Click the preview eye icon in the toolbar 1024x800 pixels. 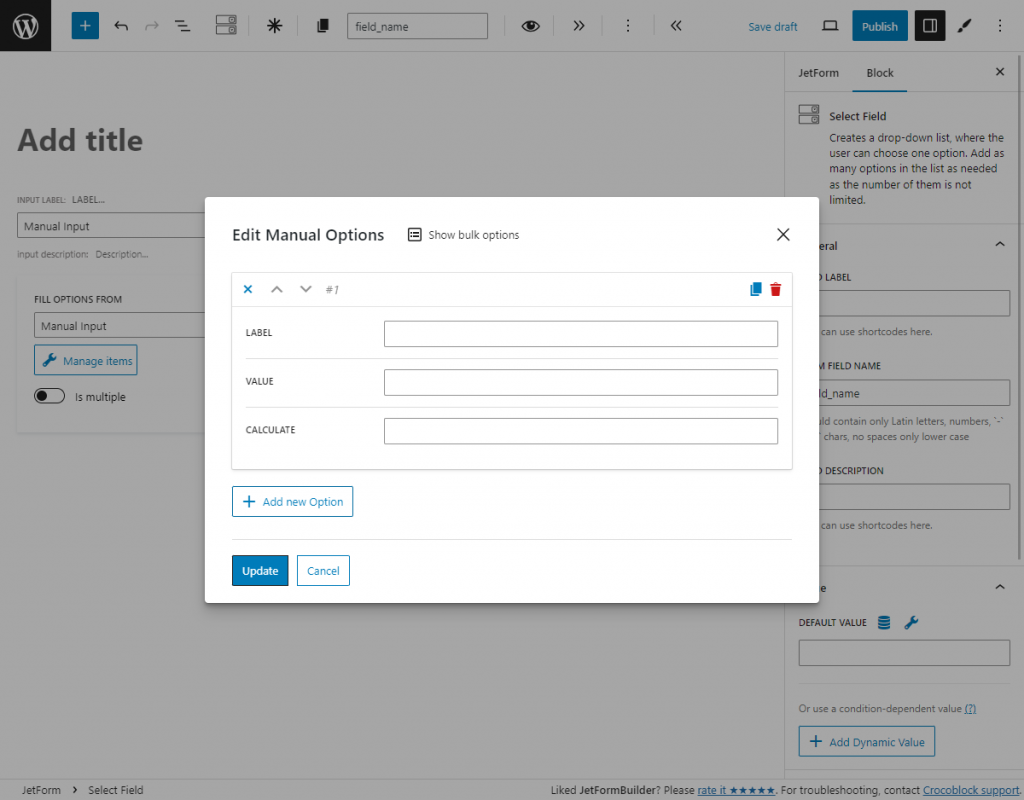[530, 25]
